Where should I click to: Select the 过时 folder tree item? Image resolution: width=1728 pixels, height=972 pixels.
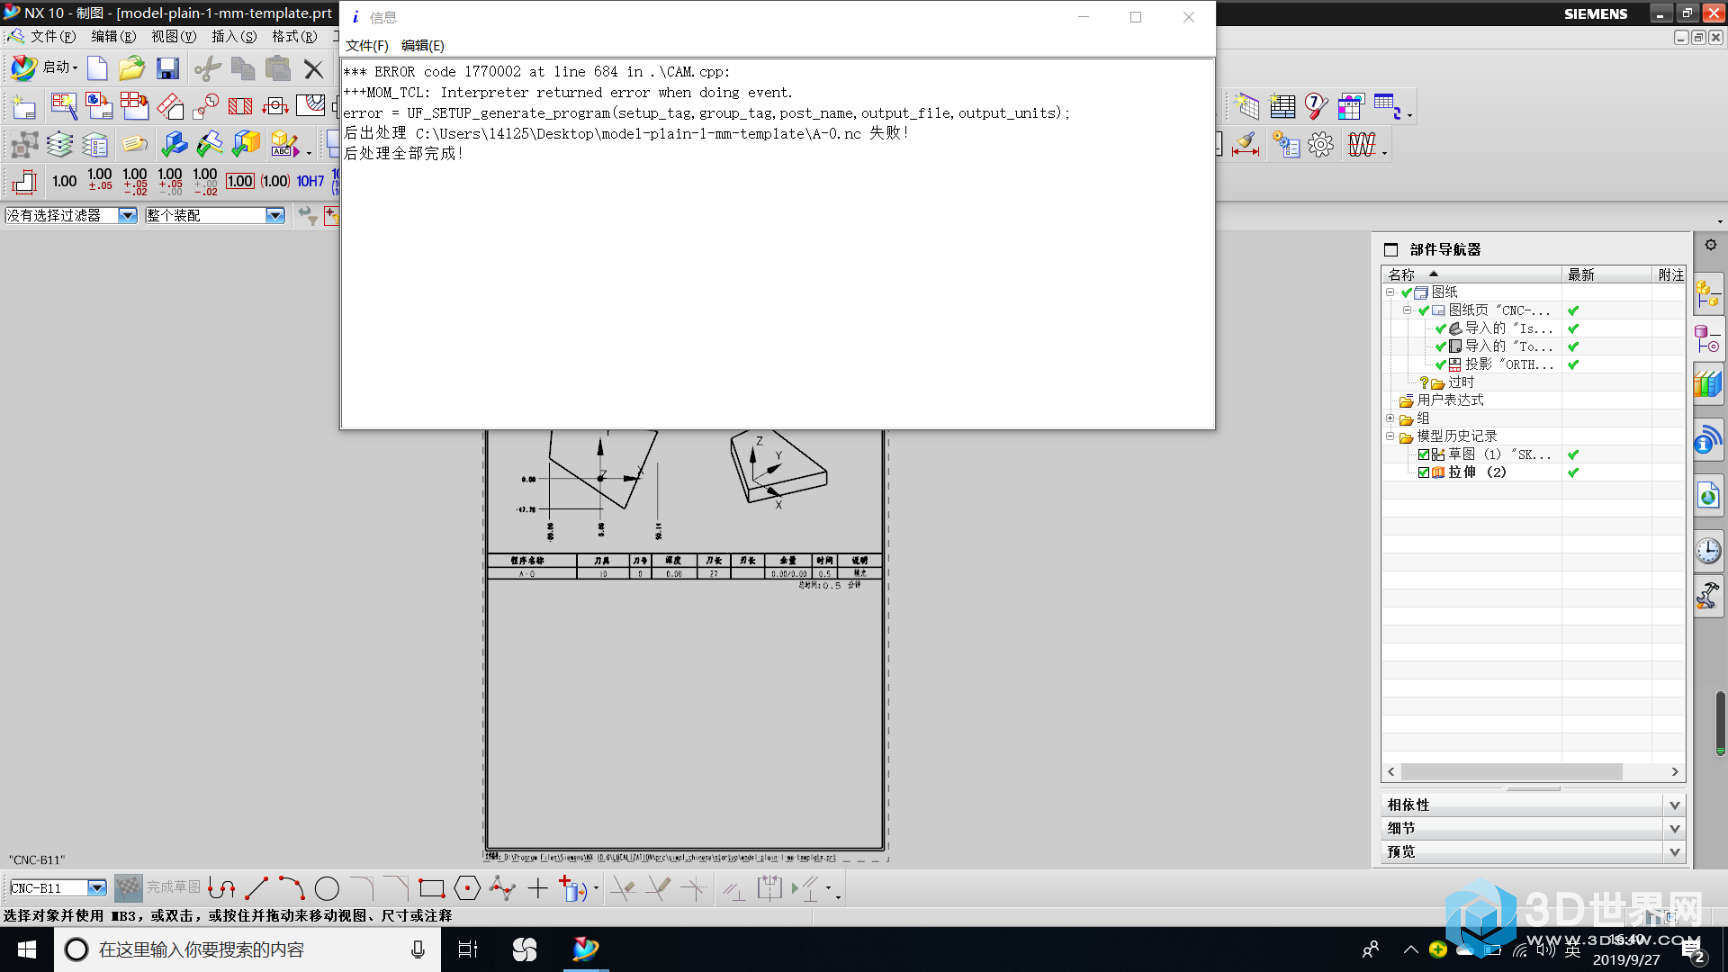1461,383
